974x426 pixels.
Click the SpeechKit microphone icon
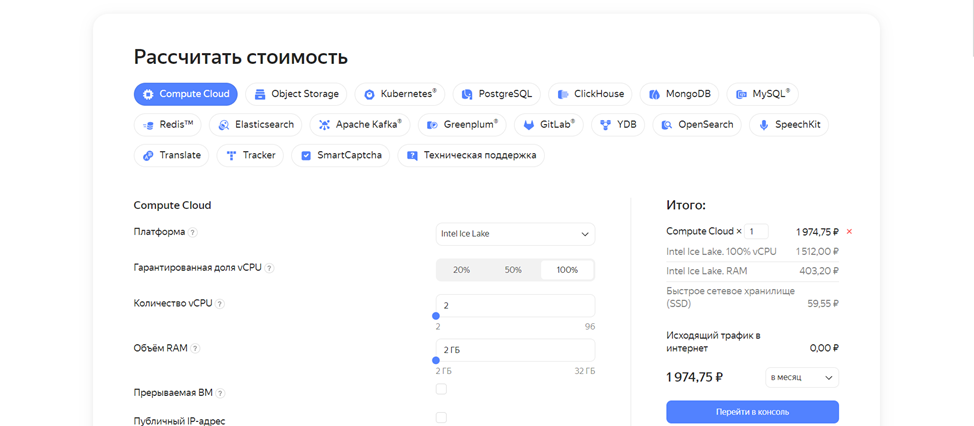pos(763,125)
